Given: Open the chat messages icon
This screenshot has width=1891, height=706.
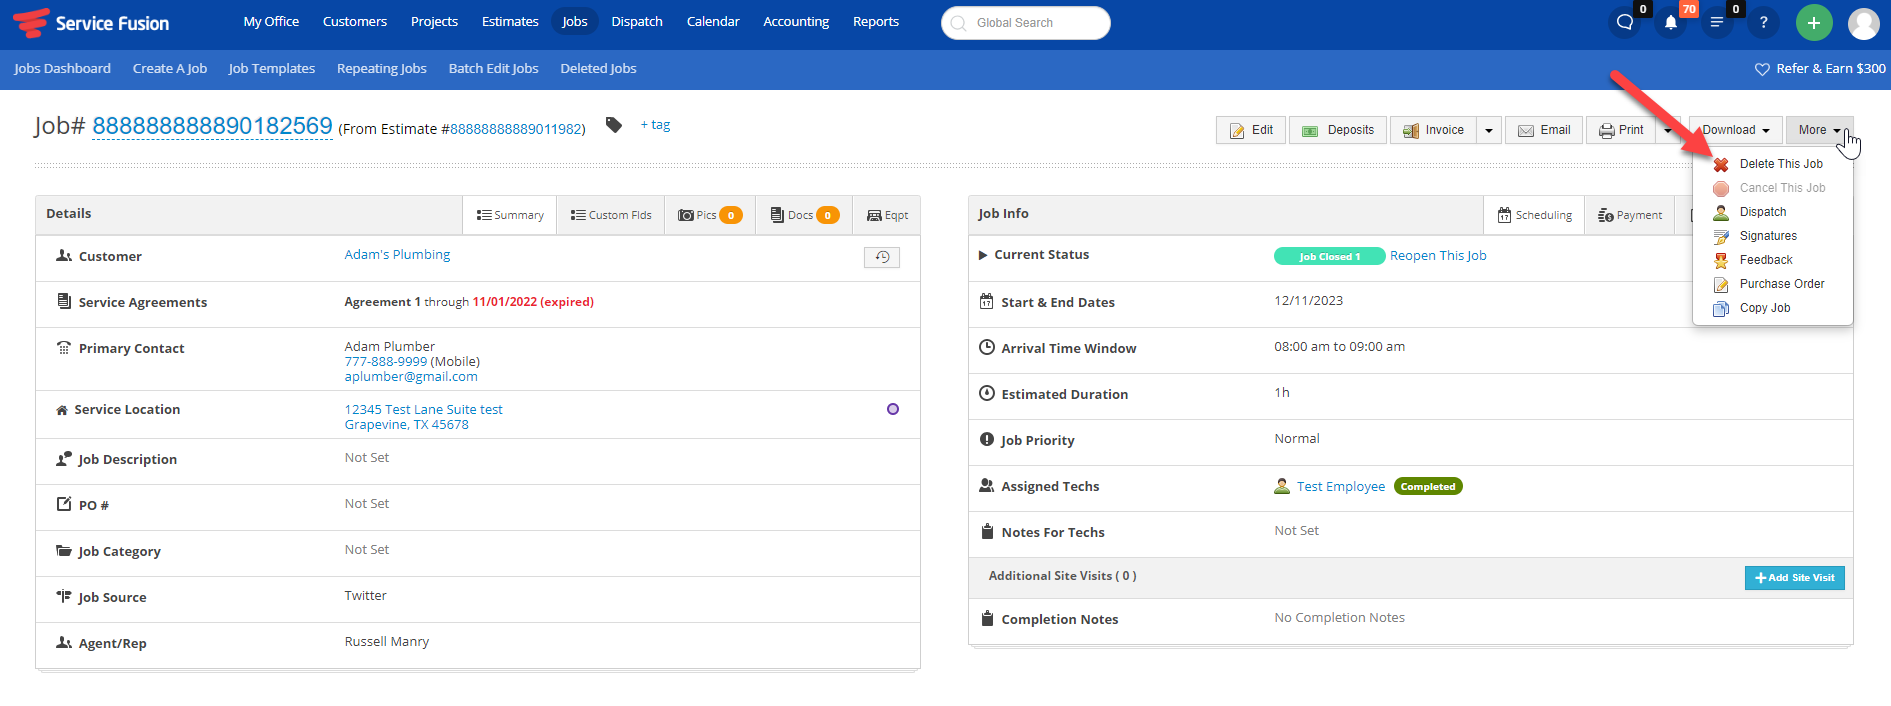Looking at the screenshot, I should point(1625,23).
